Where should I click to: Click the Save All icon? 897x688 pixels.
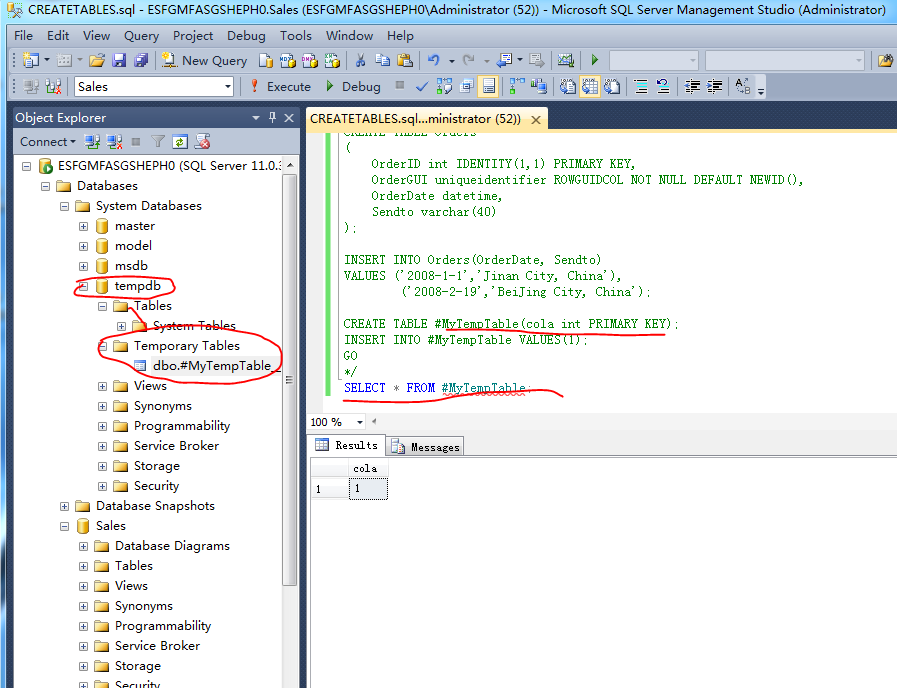pyautogui.click(x=141, y=60)
